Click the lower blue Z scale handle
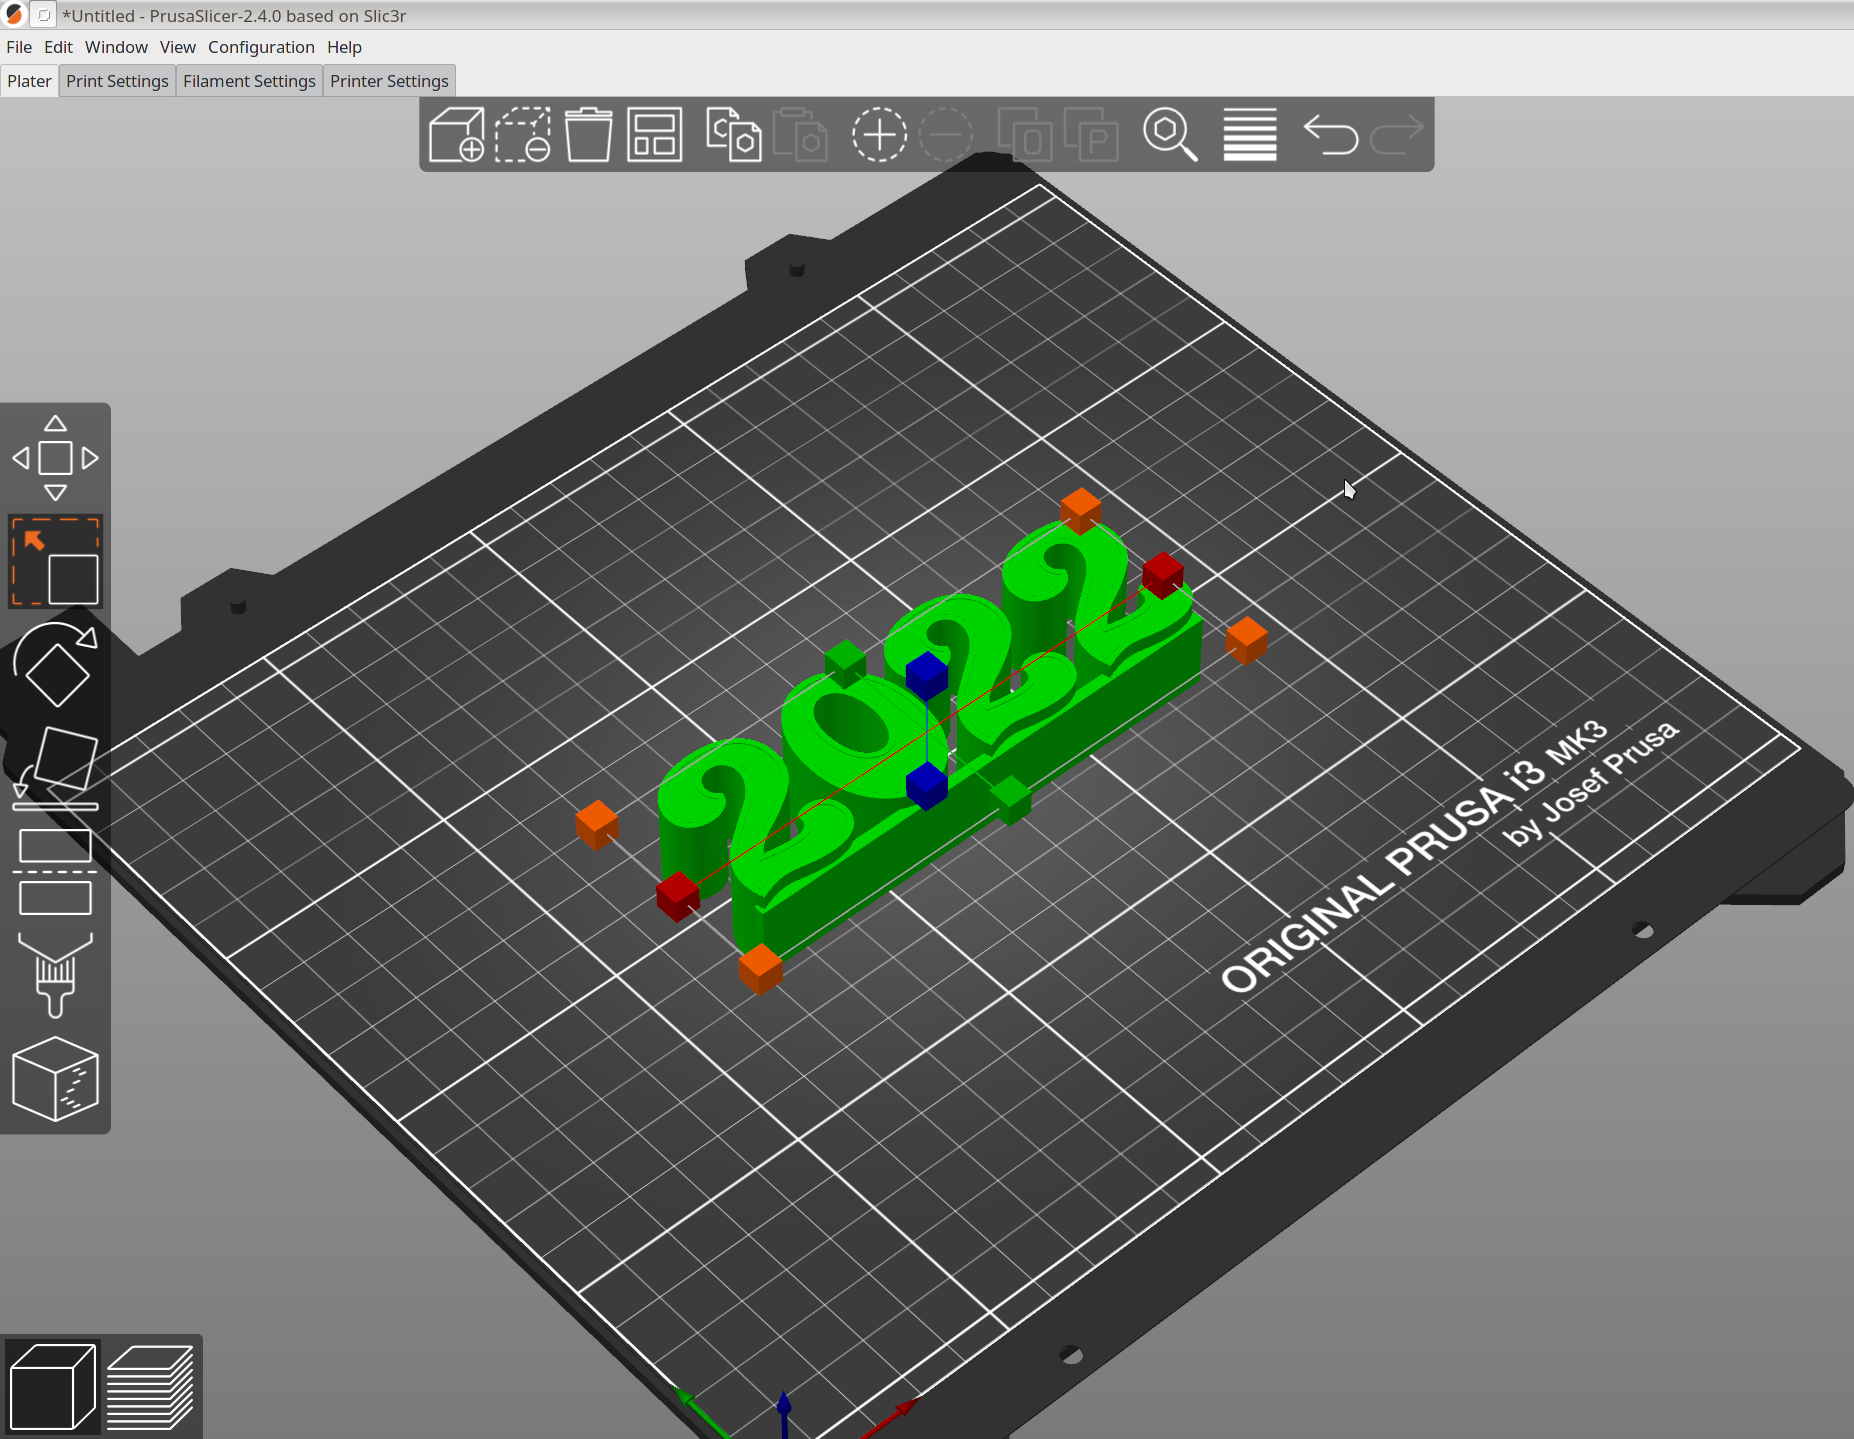The image size is (1854, 1439). [x=927, y=785]
